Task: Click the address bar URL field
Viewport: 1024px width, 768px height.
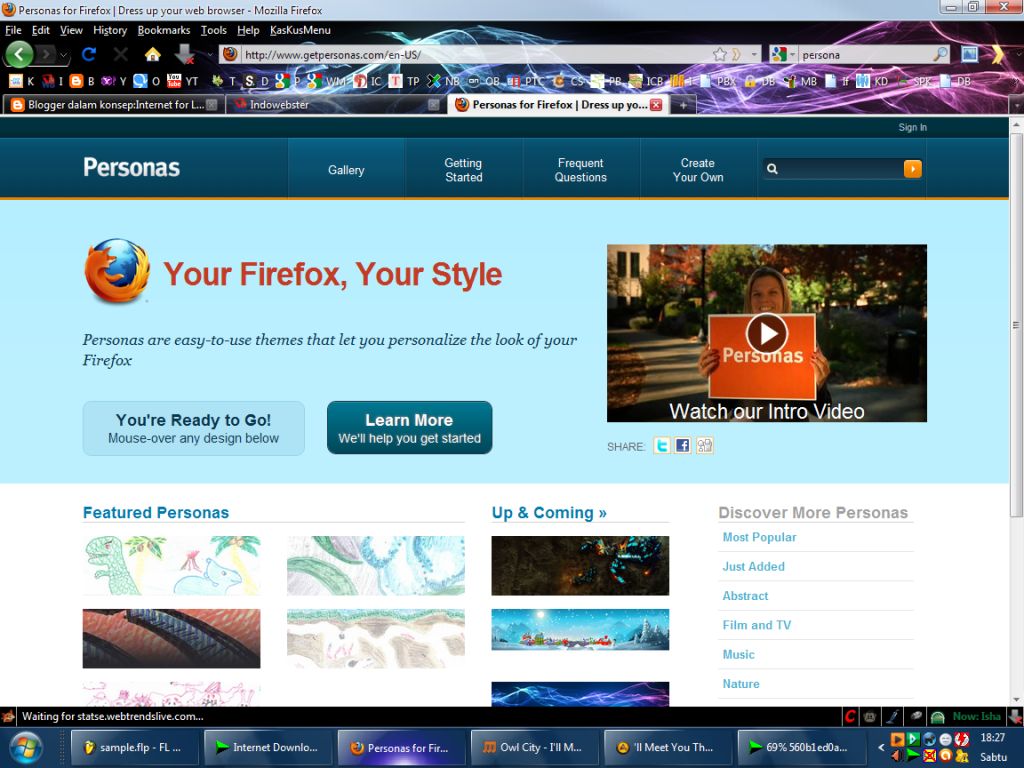Action: click(x=477, y=55)
